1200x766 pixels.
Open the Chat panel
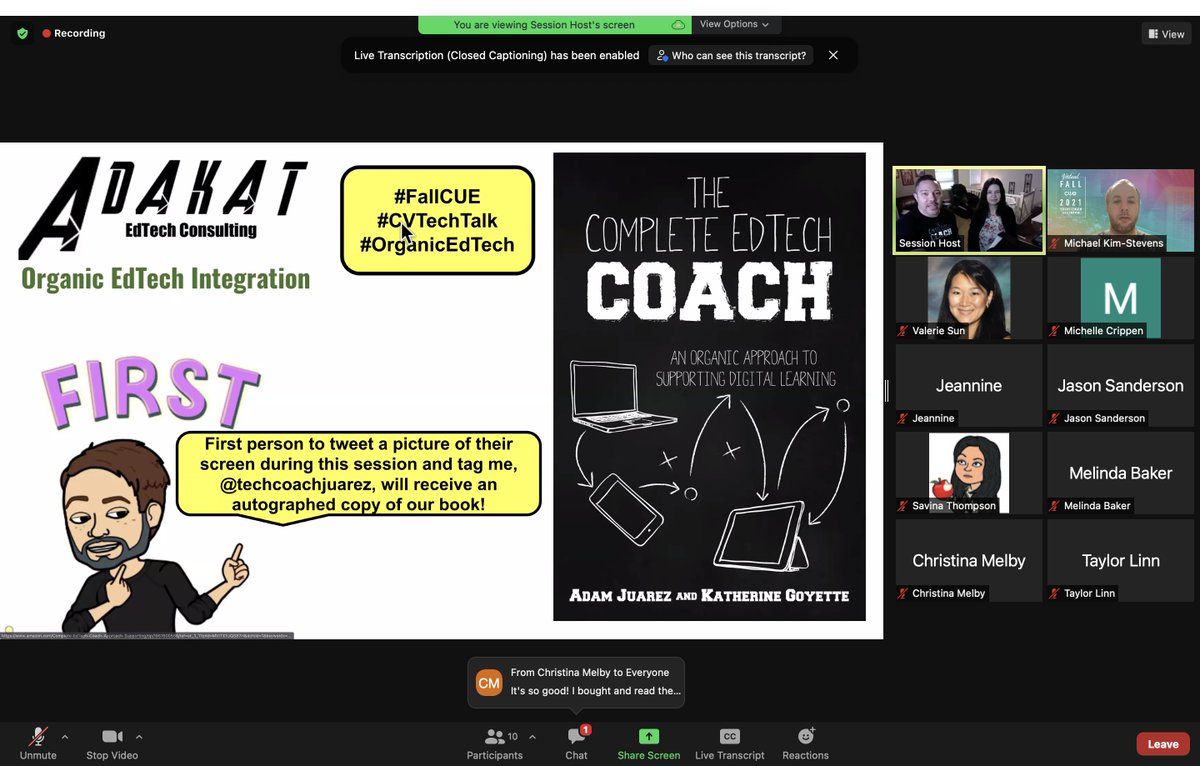[x=577, y=743]
